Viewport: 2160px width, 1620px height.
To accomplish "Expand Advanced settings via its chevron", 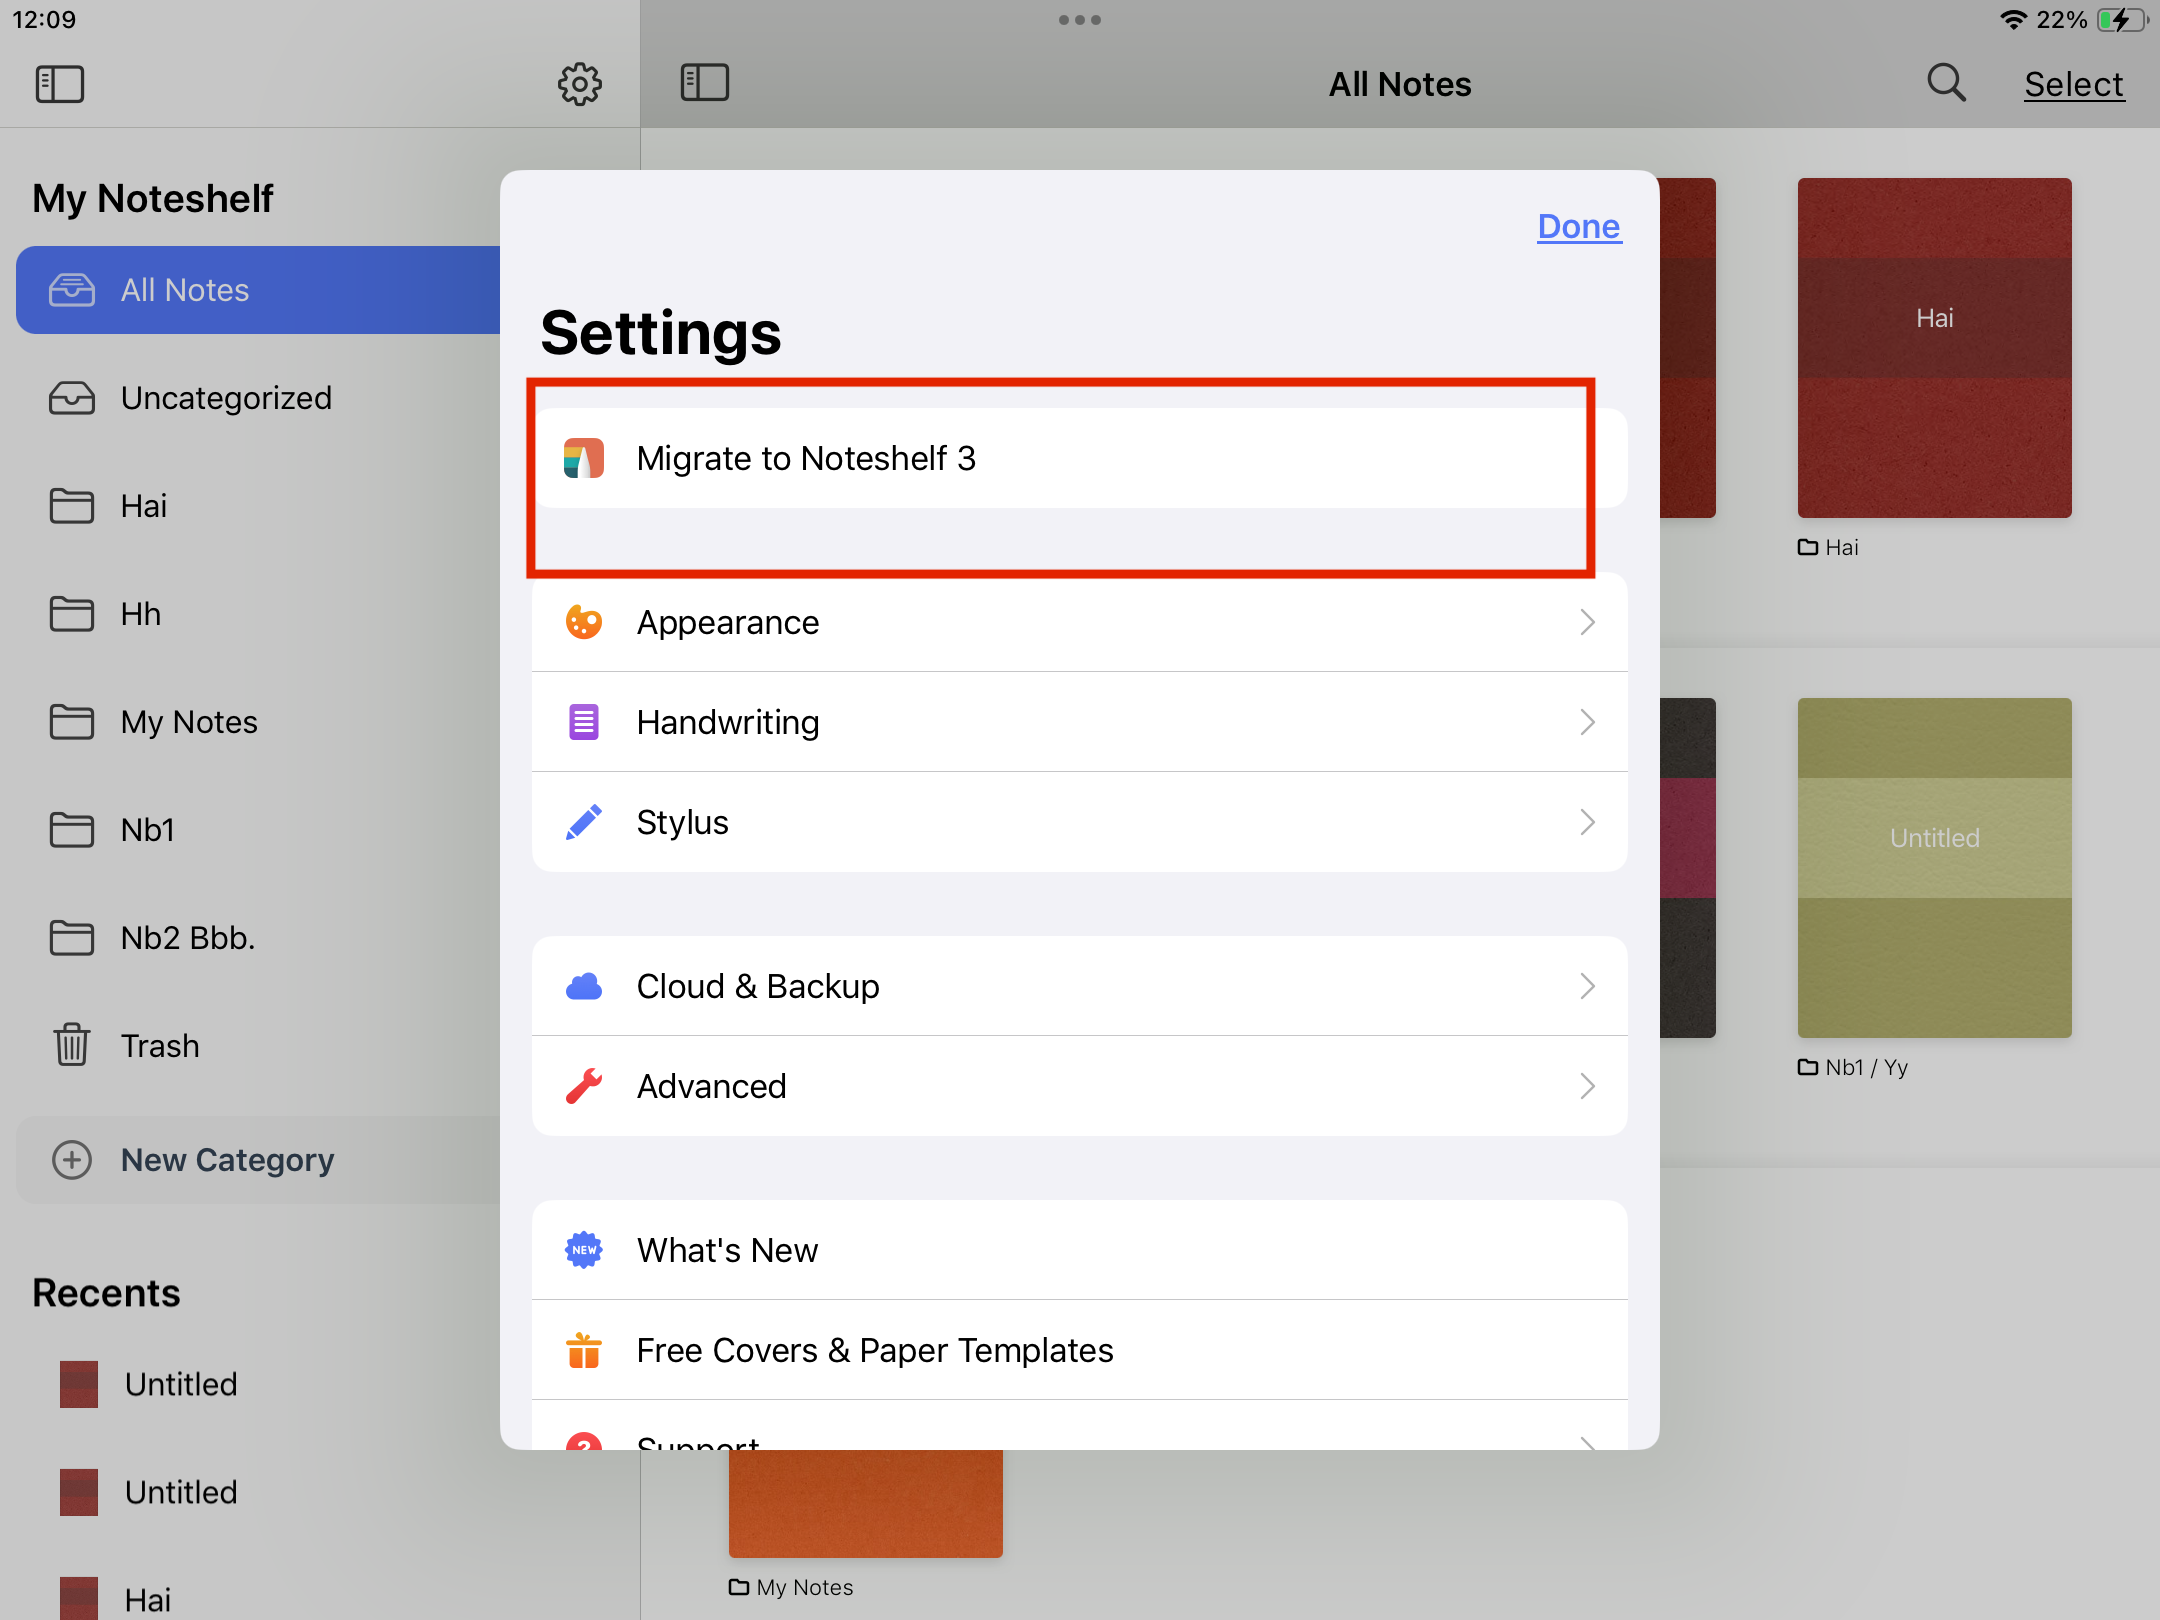I will 1588,1086.
